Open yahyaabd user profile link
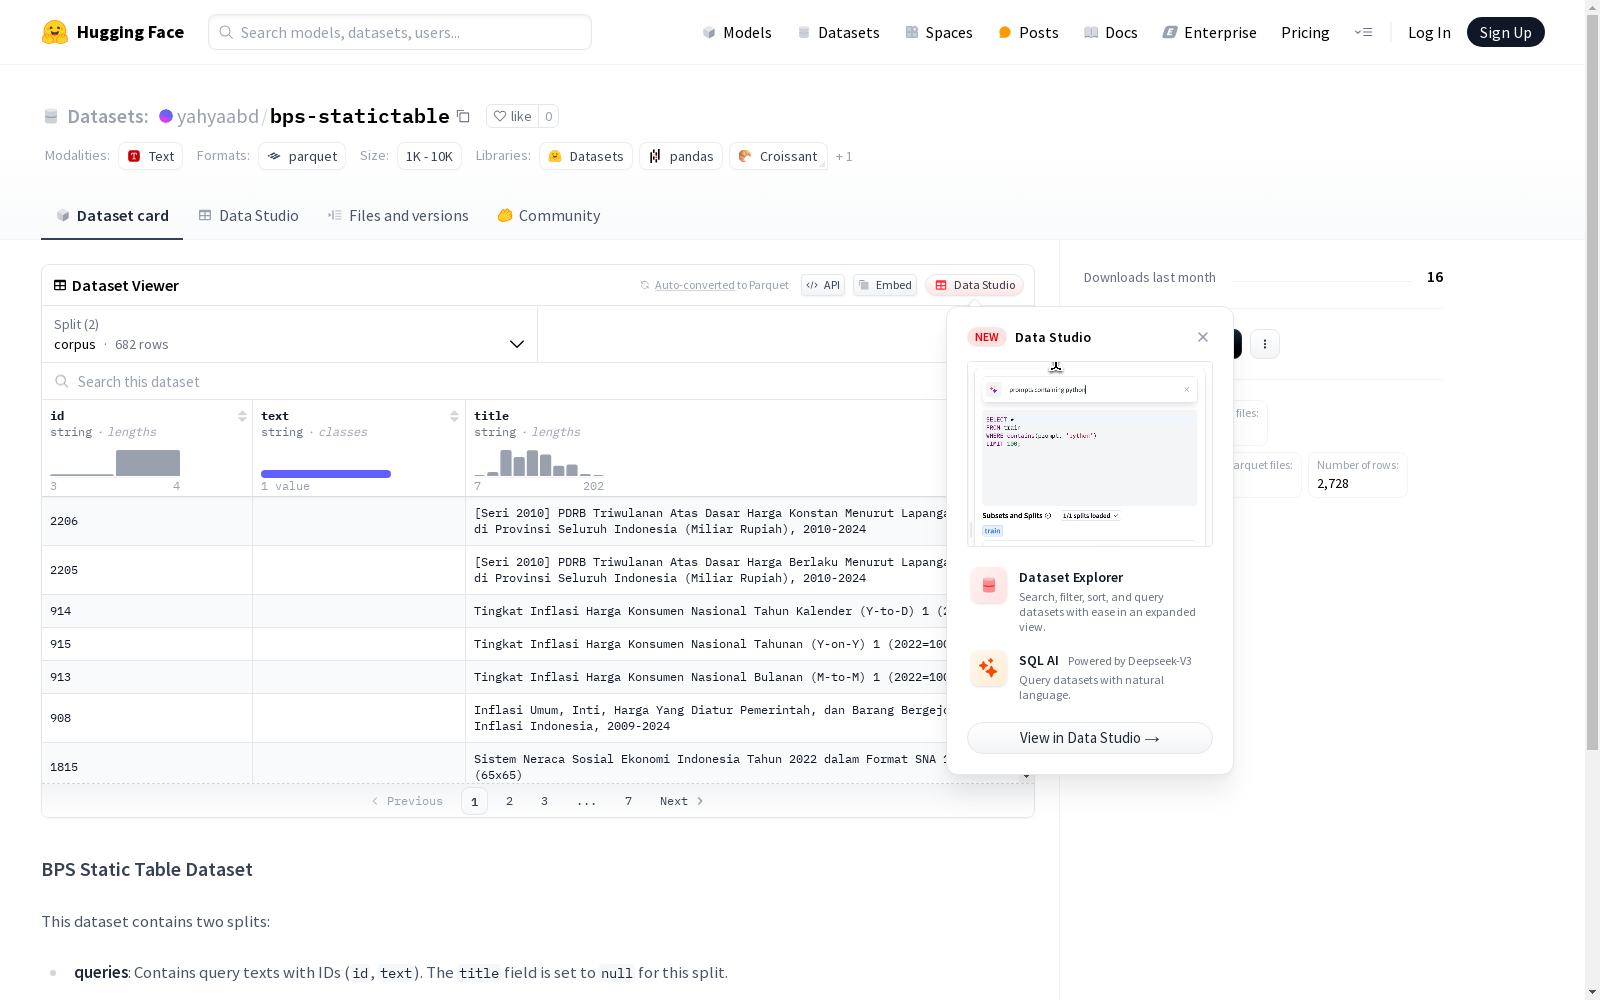1600x1000 pixels. point(218,116)
